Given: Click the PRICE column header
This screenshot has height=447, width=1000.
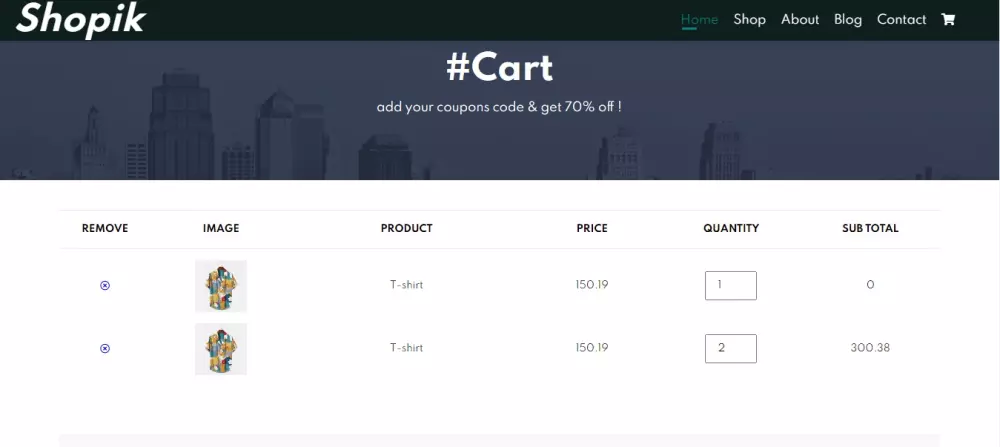Looking at the screenshot, I should 592,228.
